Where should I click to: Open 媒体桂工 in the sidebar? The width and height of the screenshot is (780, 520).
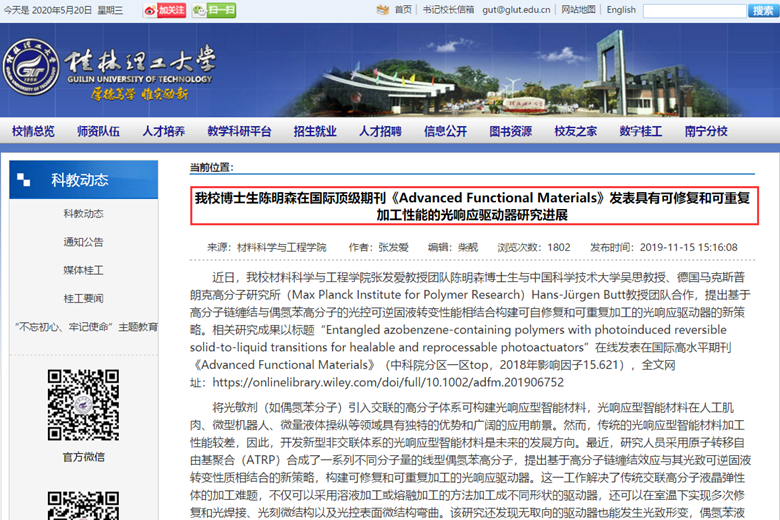tap(83, 270)
